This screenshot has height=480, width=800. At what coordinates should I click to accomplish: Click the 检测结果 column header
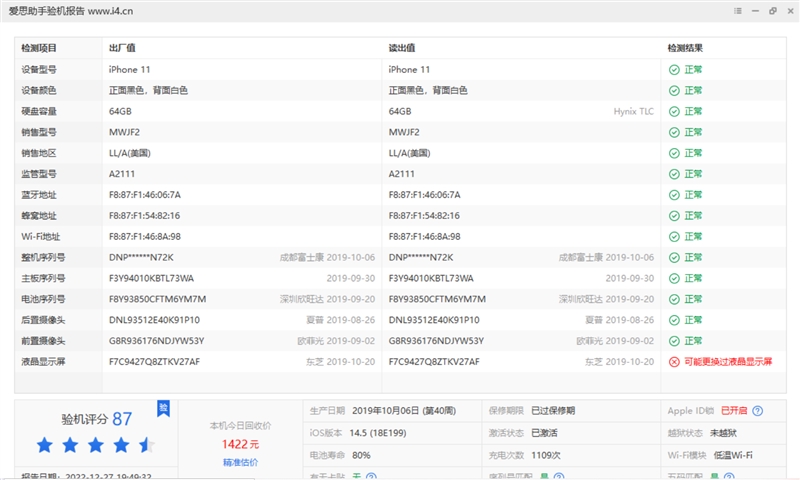[686, 48]
